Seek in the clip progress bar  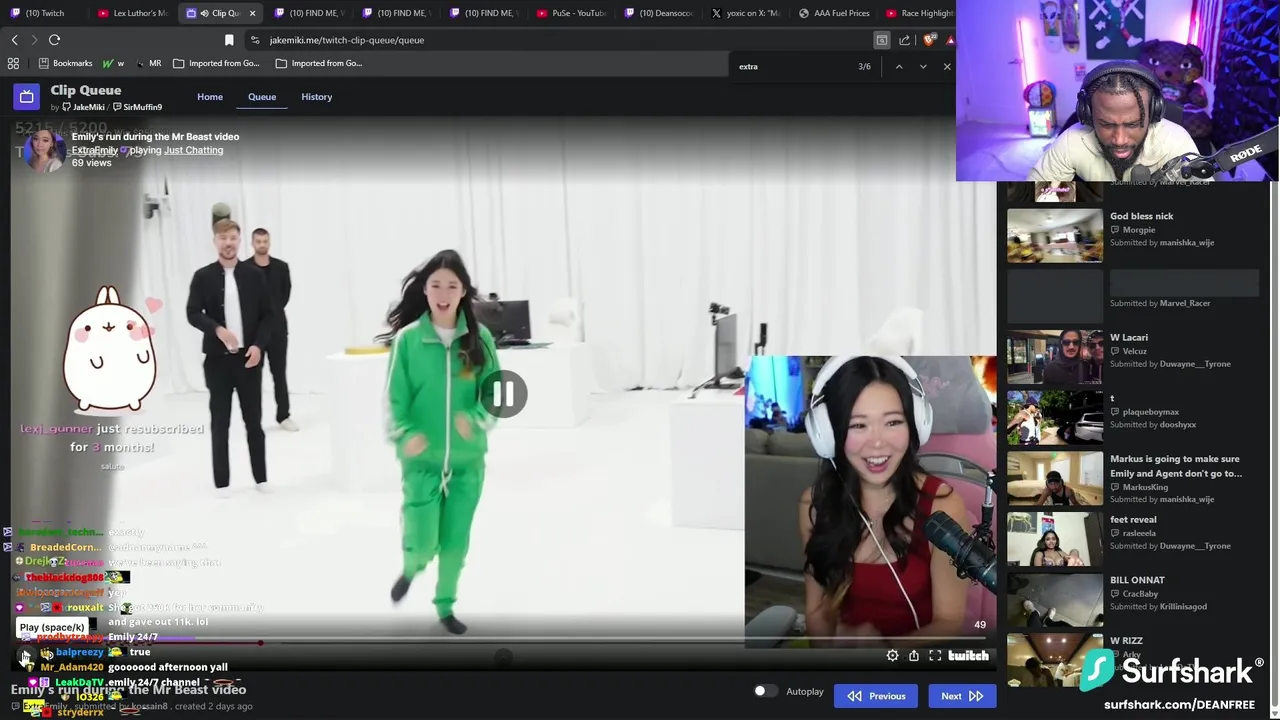tap(503, 640)
